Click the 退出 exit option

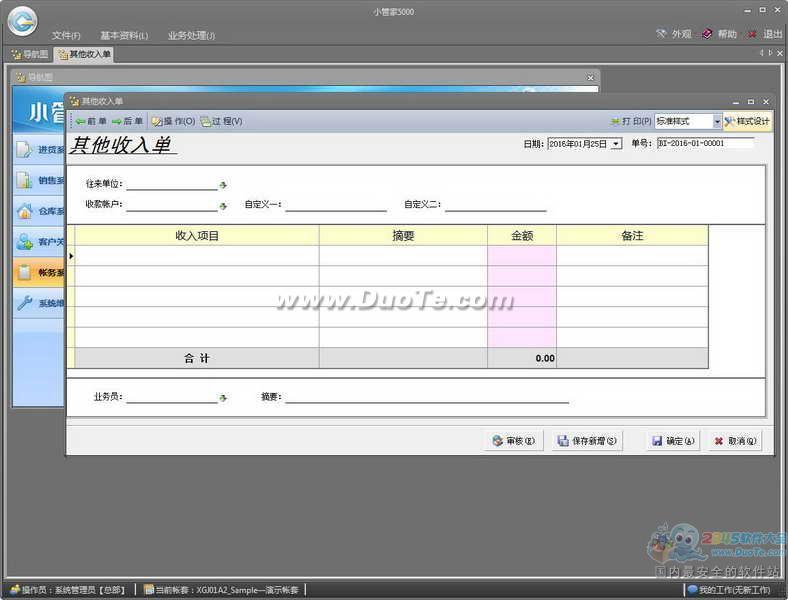765,34
